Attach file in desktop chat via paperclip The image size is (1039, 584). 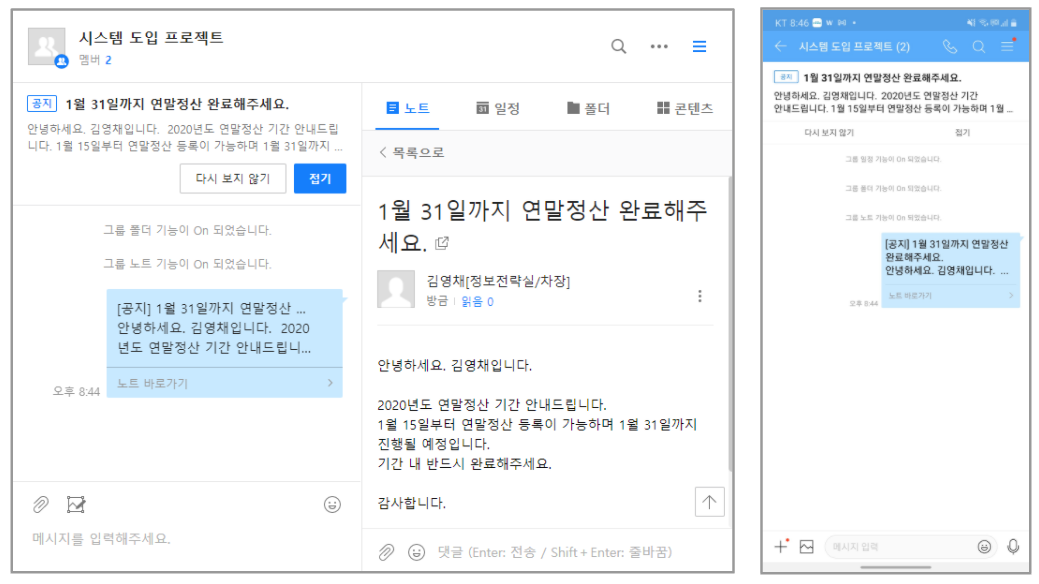40,504
